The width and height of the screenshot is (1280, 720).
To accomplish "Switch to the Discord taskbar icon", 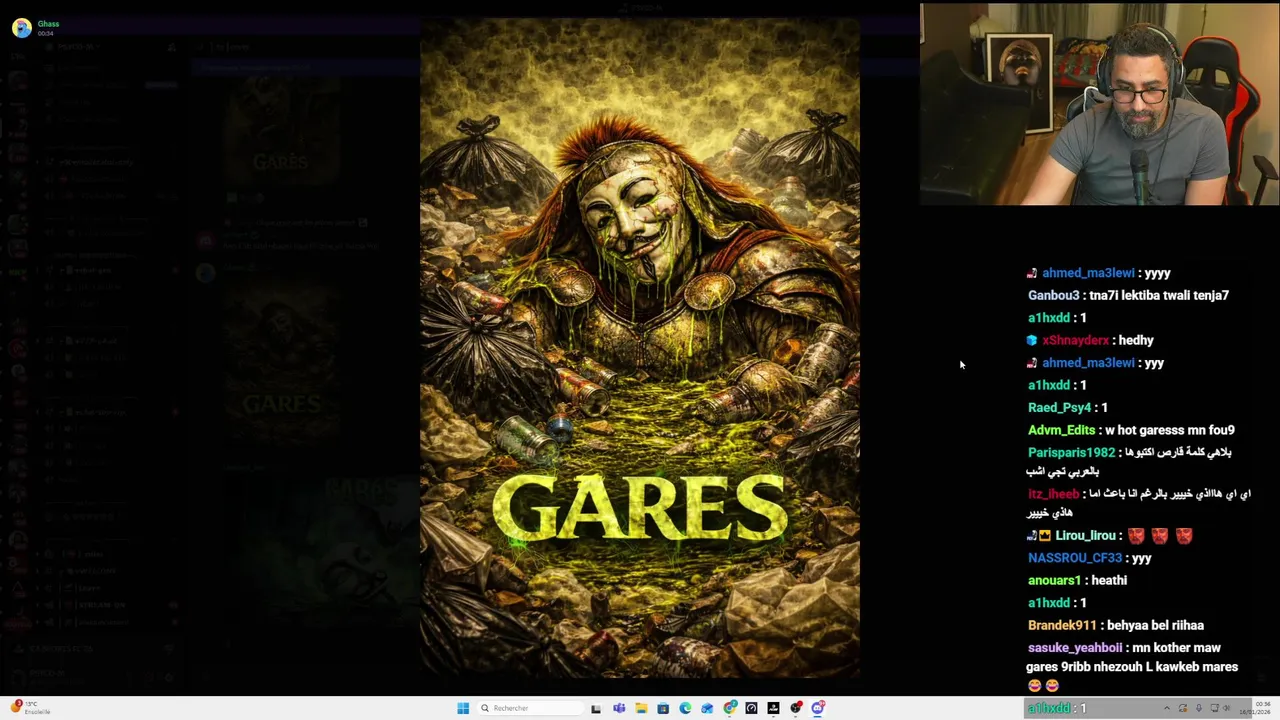I will [818, 708].
